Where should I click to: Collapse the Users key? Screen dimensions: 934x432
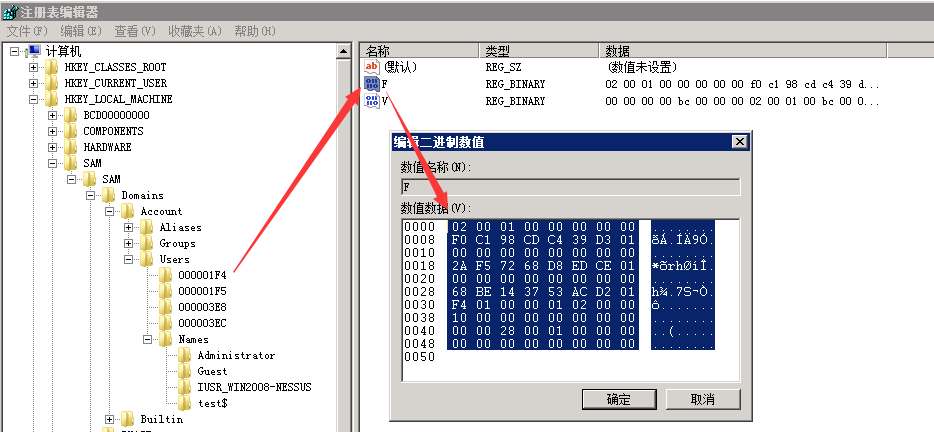pos(129,259)
